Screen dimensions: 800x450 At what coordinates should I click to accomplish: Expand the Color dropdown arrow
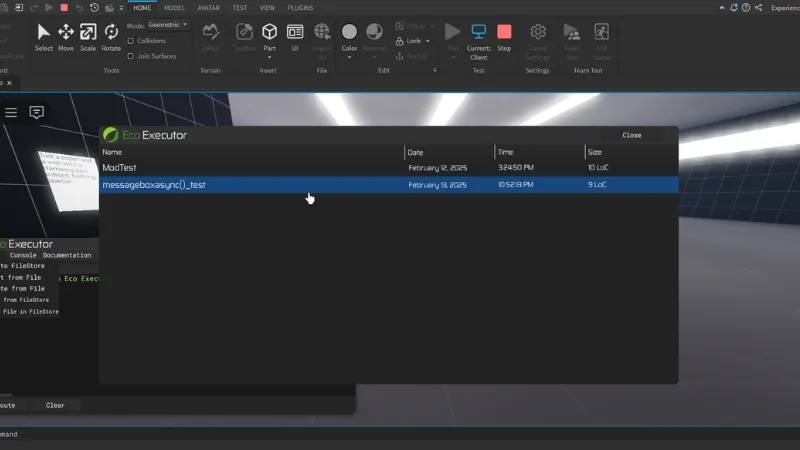coord(349,57)
